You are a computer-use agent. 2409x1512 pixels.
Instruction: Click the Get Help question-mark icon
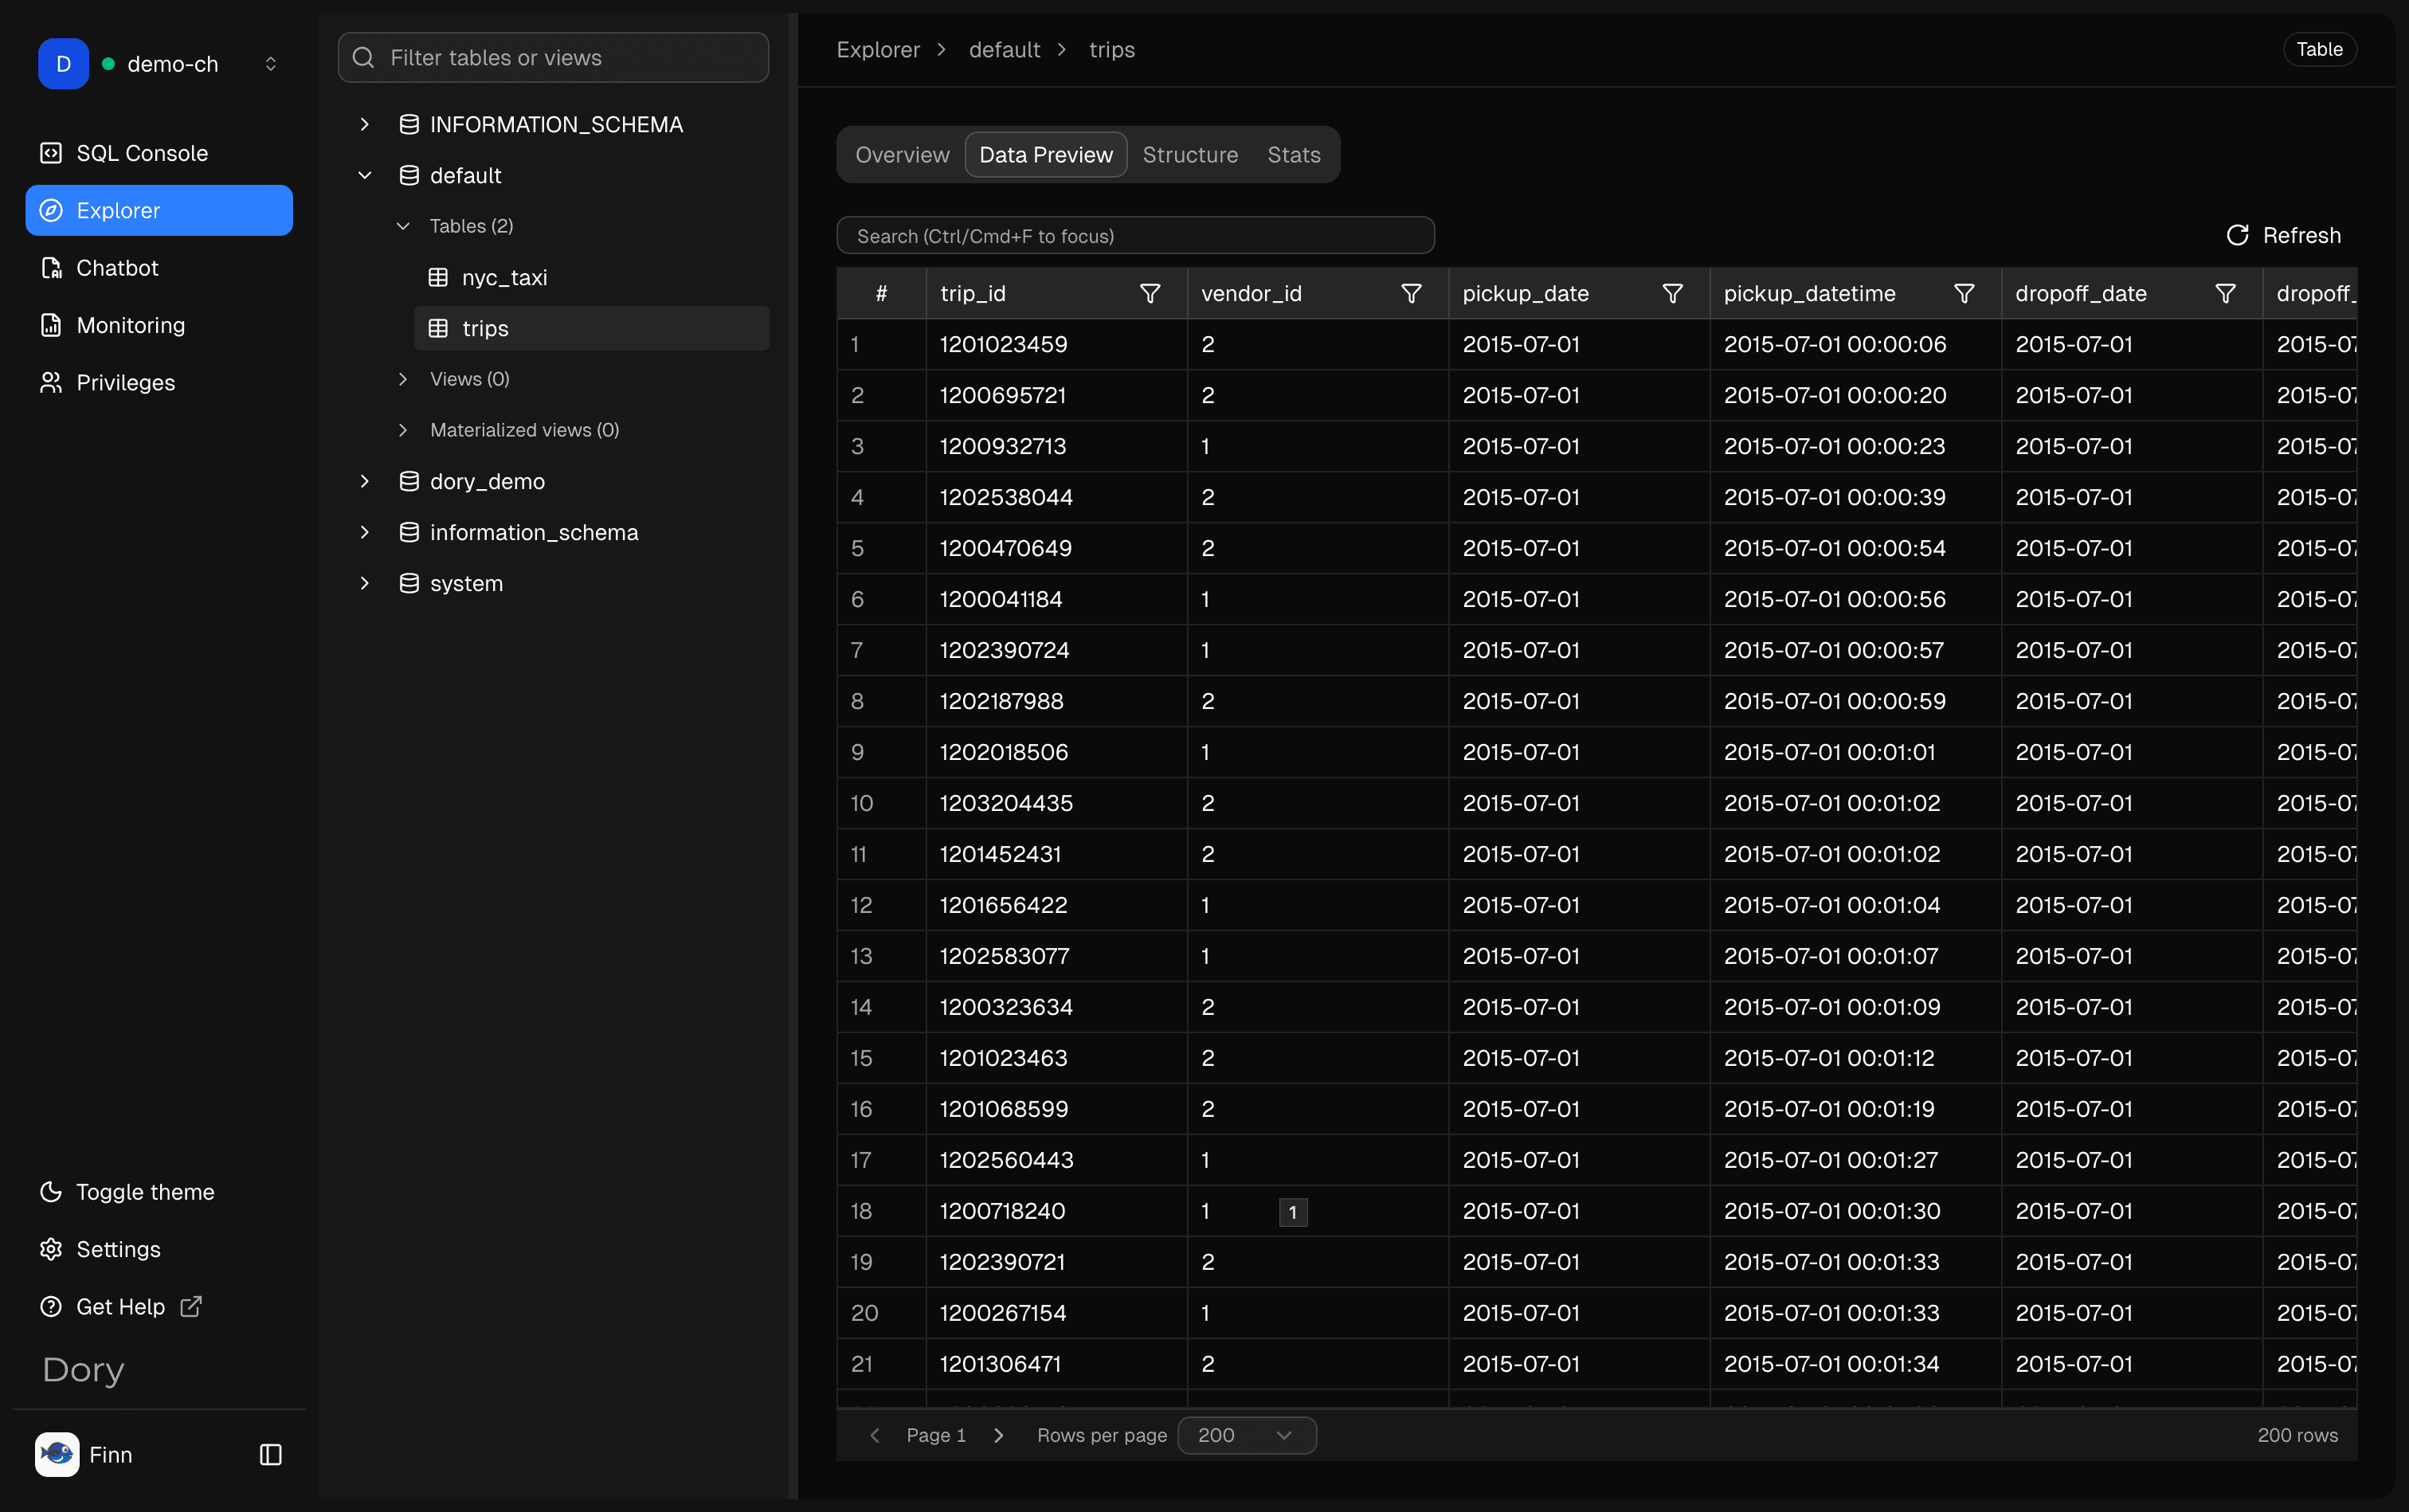(51, 1306)
